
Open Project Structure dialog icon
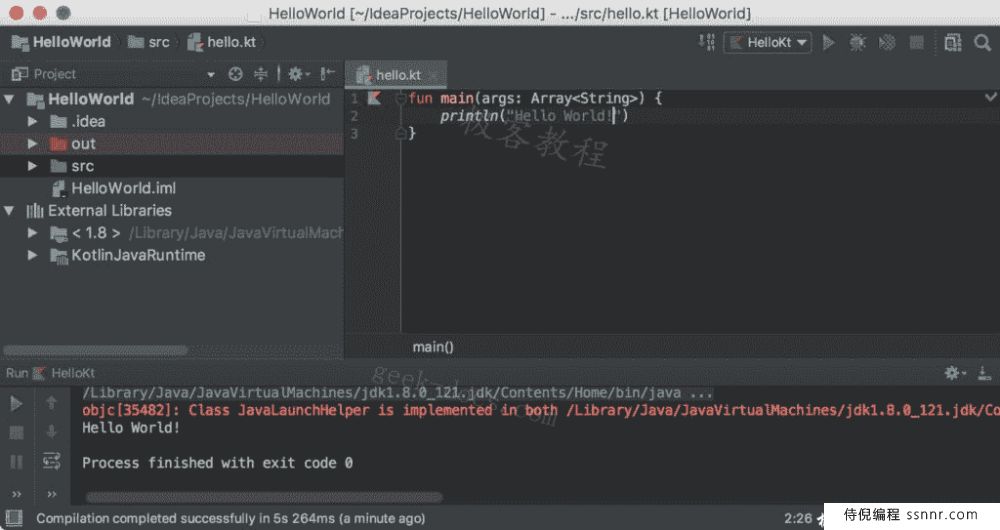coord(953,43)
